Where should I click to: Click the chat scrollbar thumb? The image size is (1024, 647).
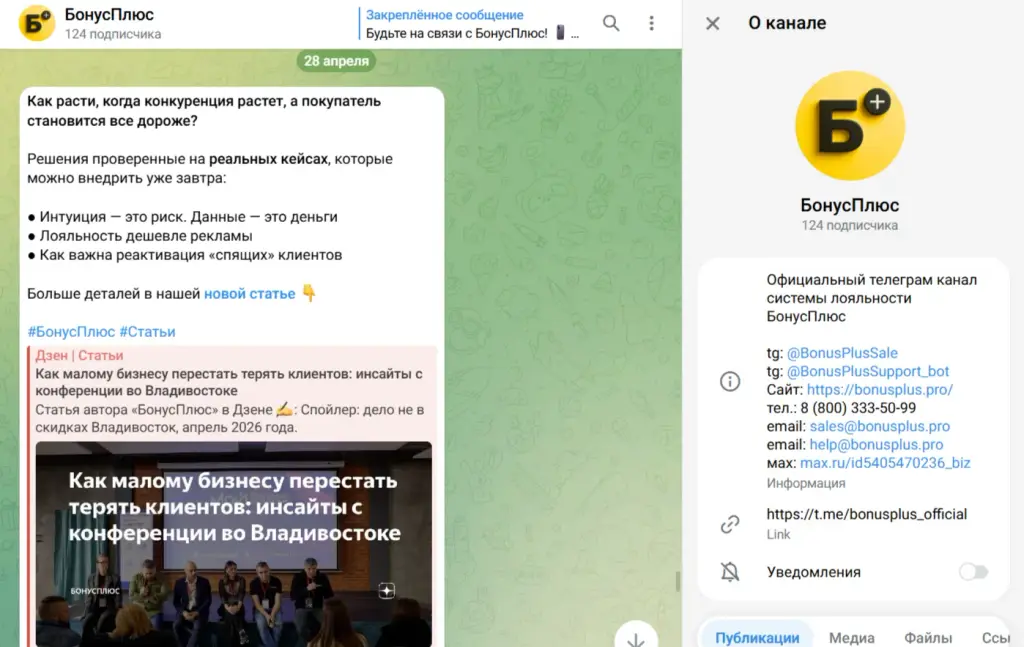tap(677, 581)
